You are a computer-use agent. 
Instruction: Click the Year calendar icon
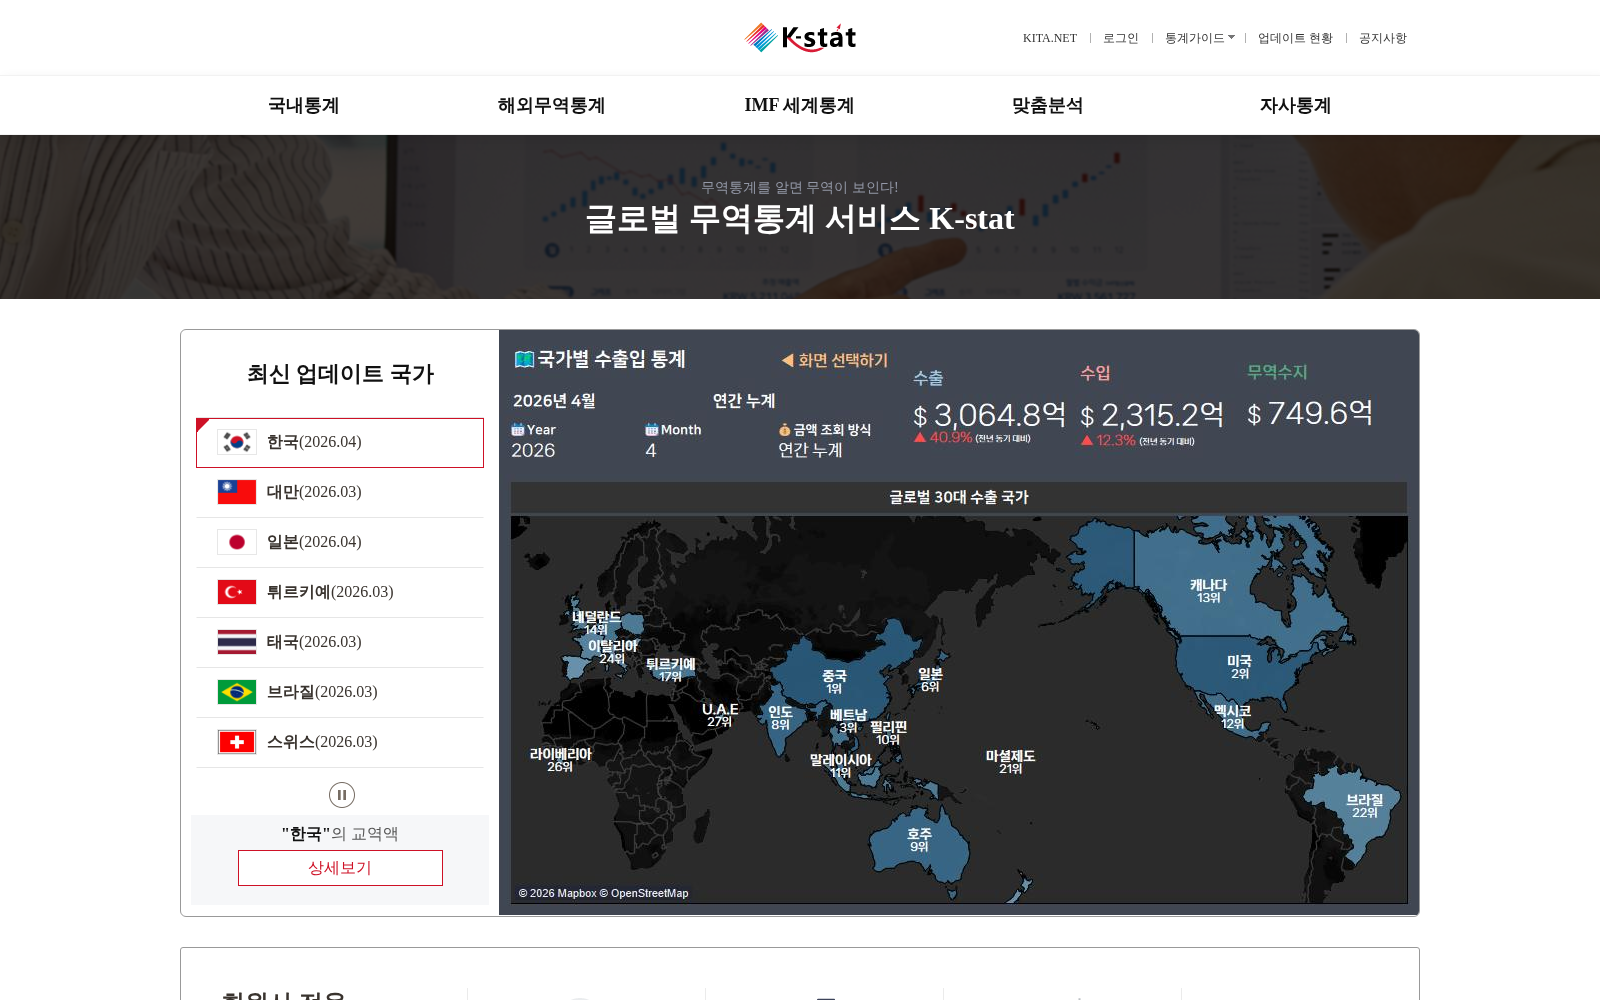point(518,430)
